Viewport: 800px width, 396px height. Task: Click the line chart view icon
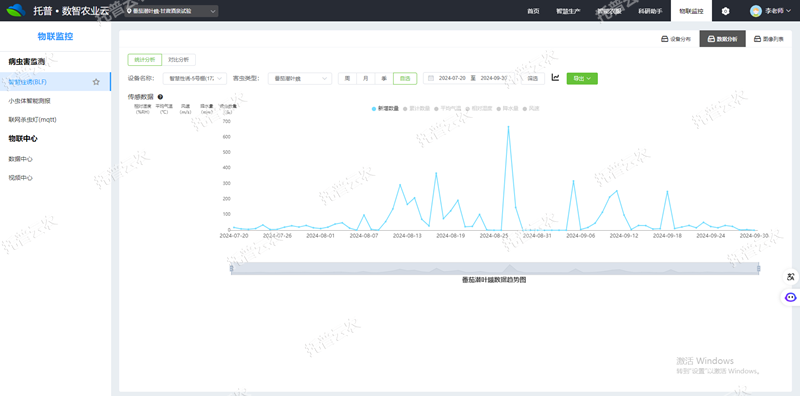[556, 78]
